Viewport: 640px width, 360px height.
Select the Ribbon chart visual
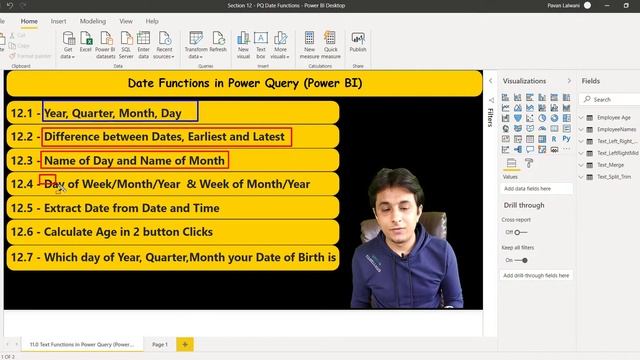pos(567,108)
